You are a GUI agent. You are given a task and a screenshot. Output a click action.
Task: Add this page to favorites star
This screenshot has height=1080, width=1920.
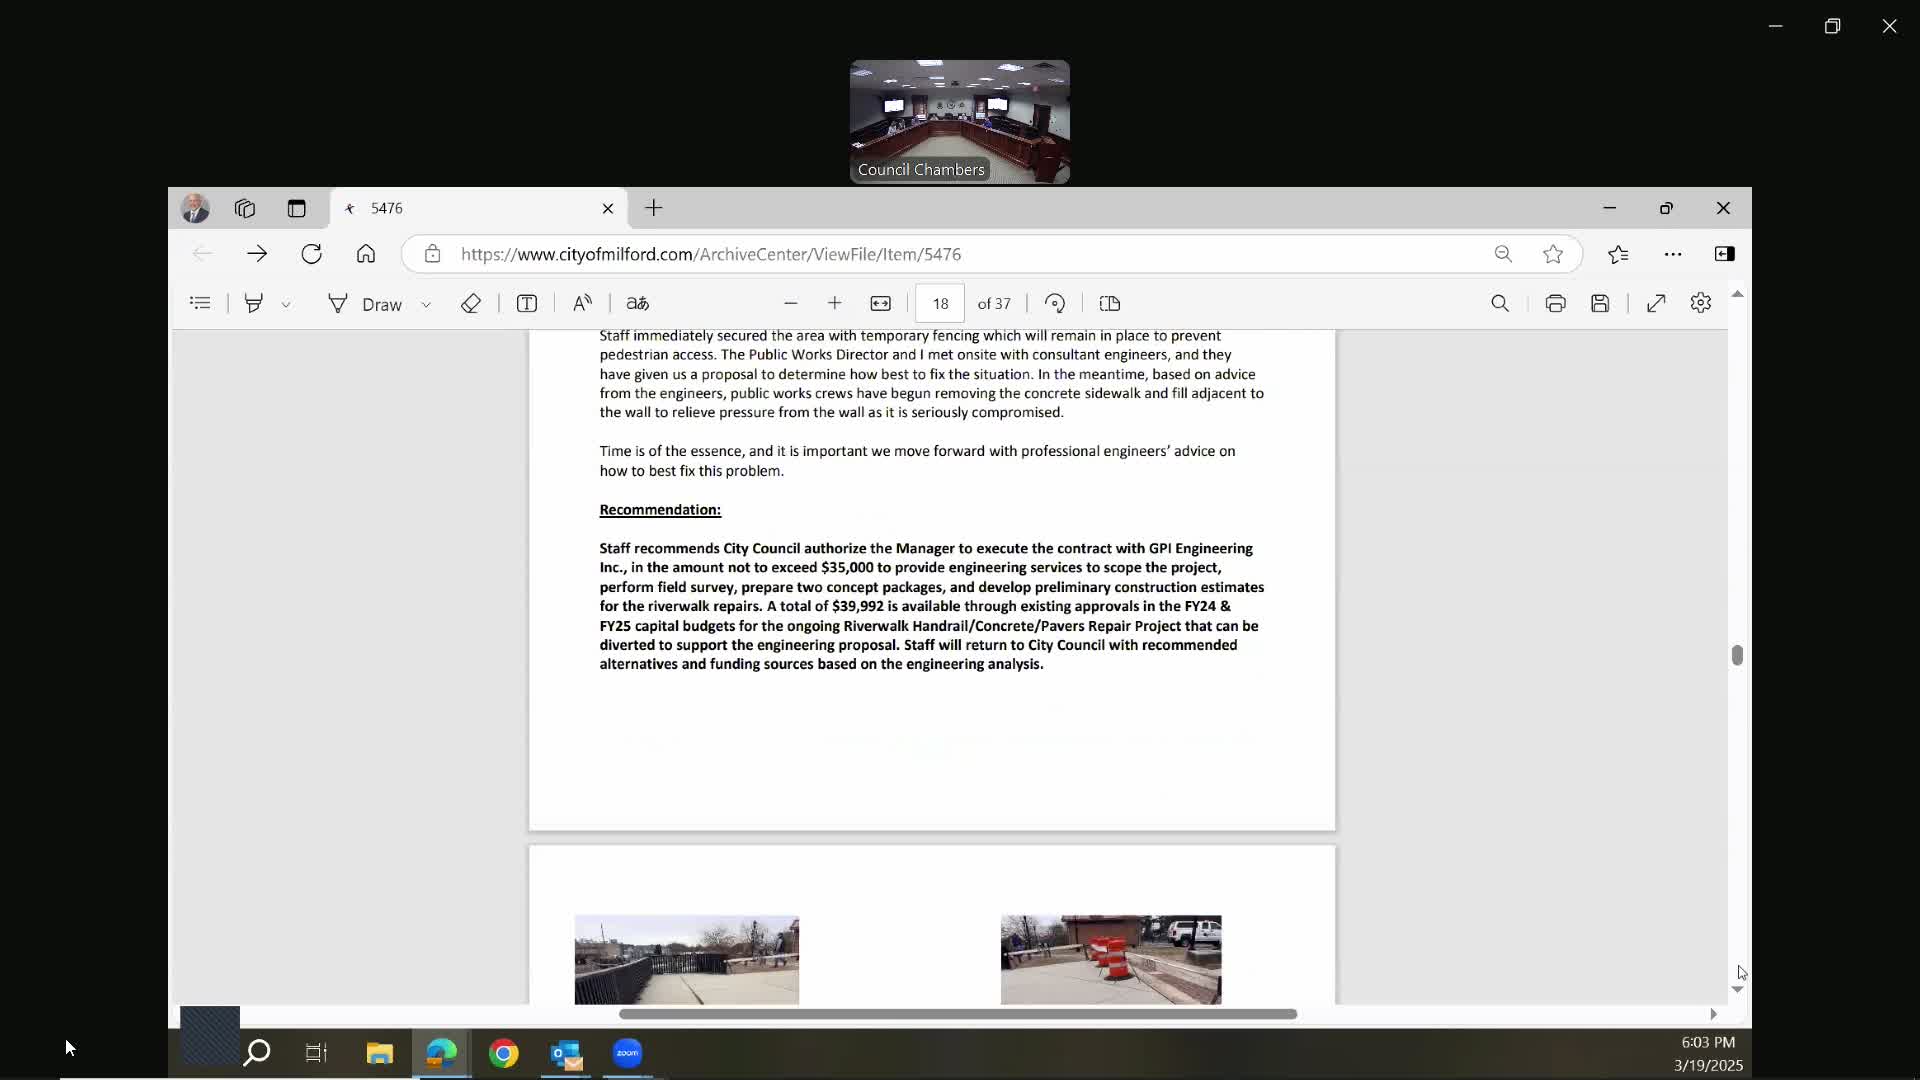1553,254
